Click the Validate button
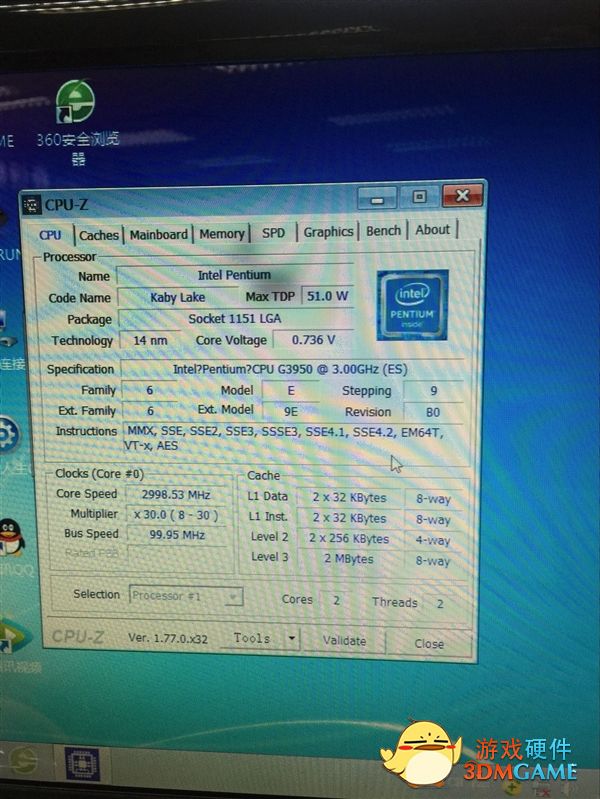600x799 pixels. coord(344,641)
